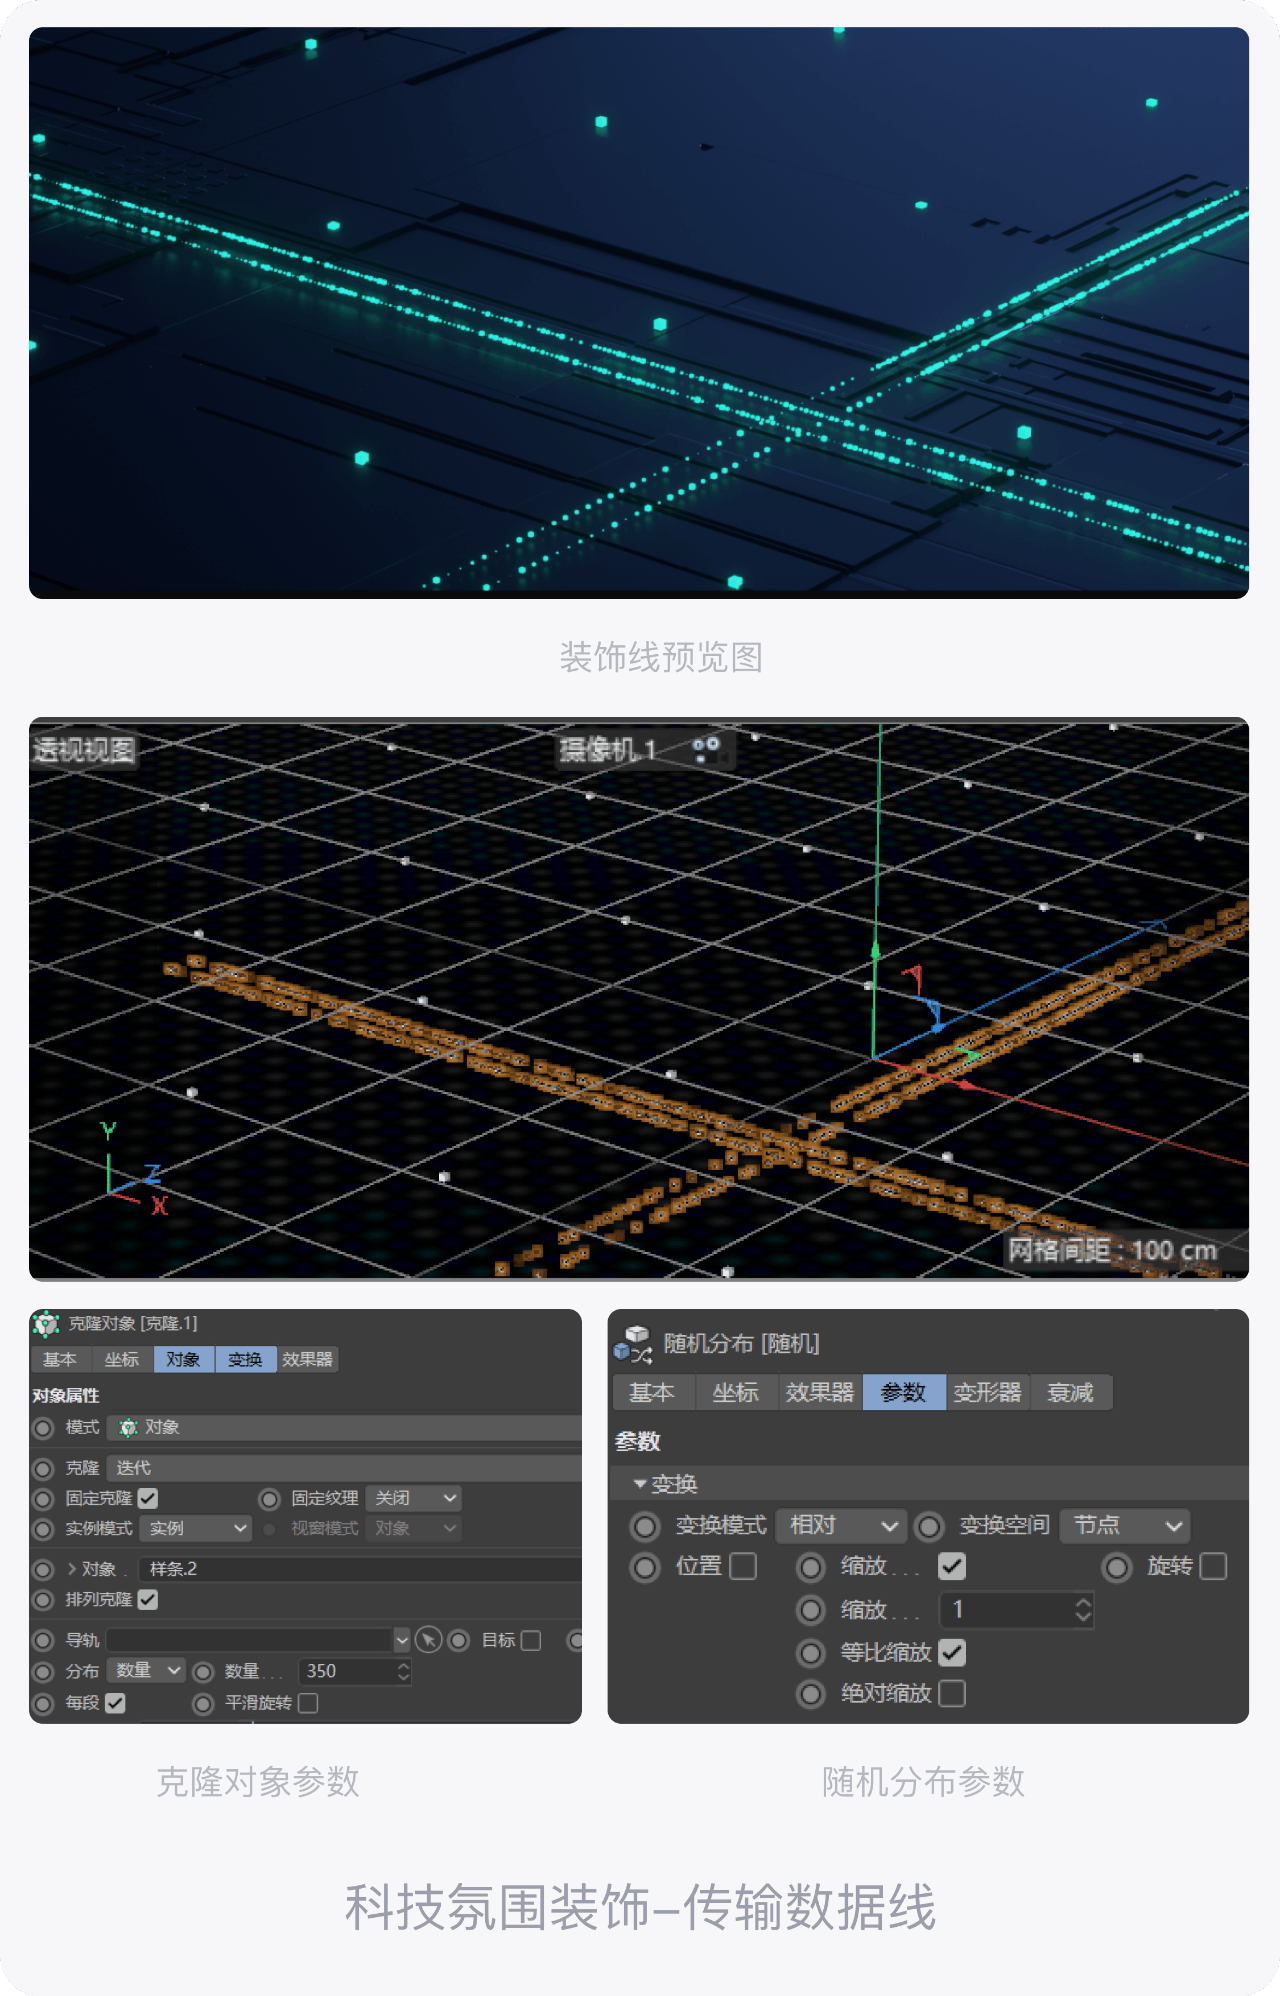Screen dimensions: 1280x1996
Task: Click the Random effector icon in header
Action: tap(633, 1344)
